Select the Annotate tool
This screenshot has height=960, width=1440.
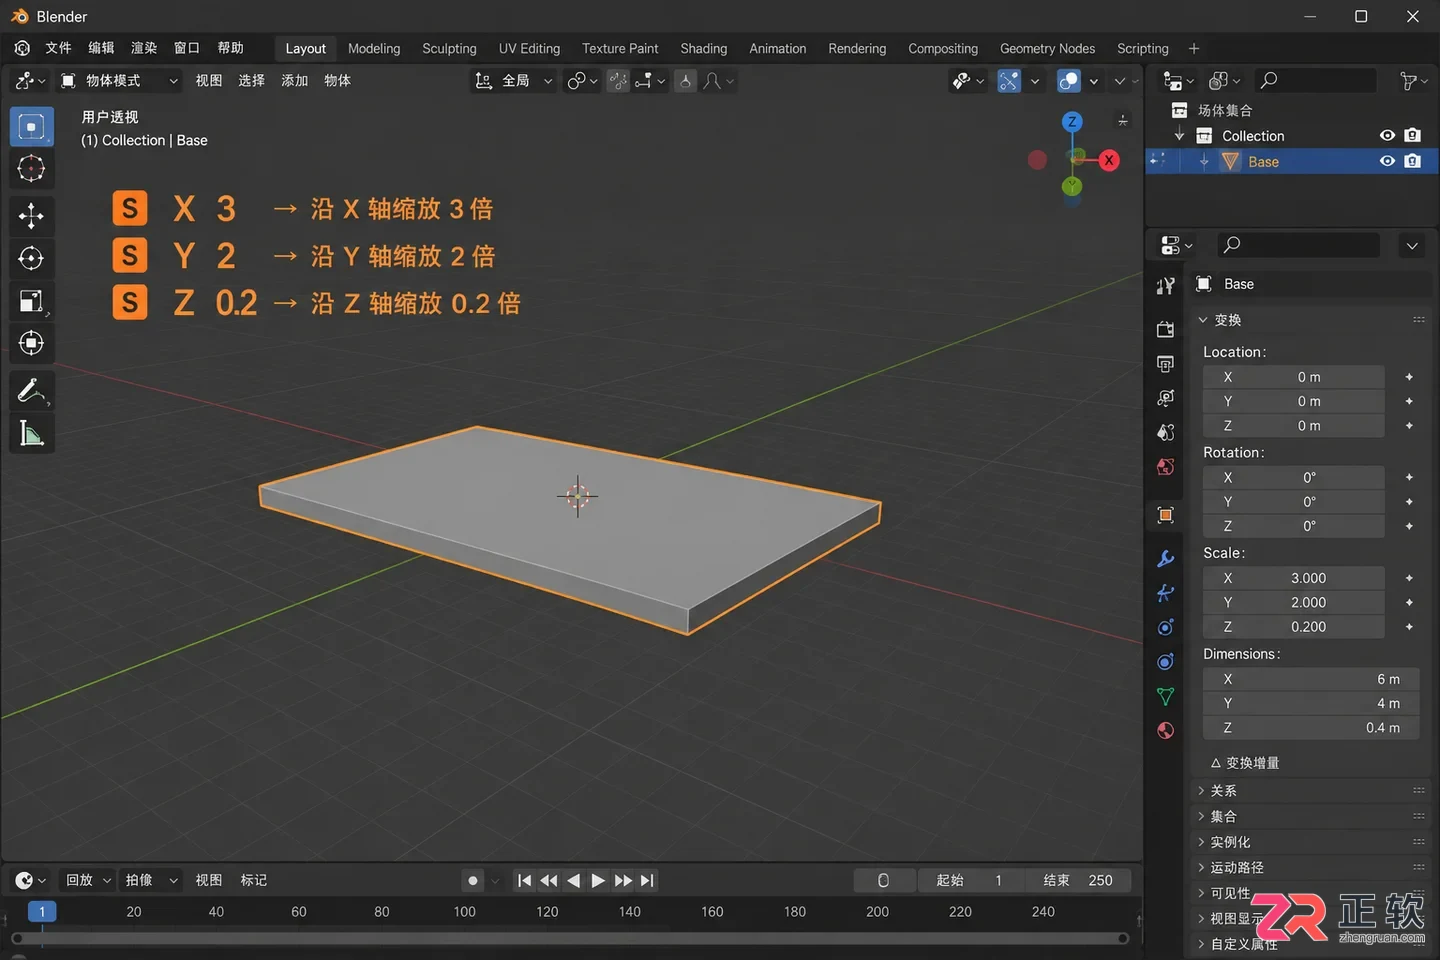pyautogui.click(x=32, y=391)
